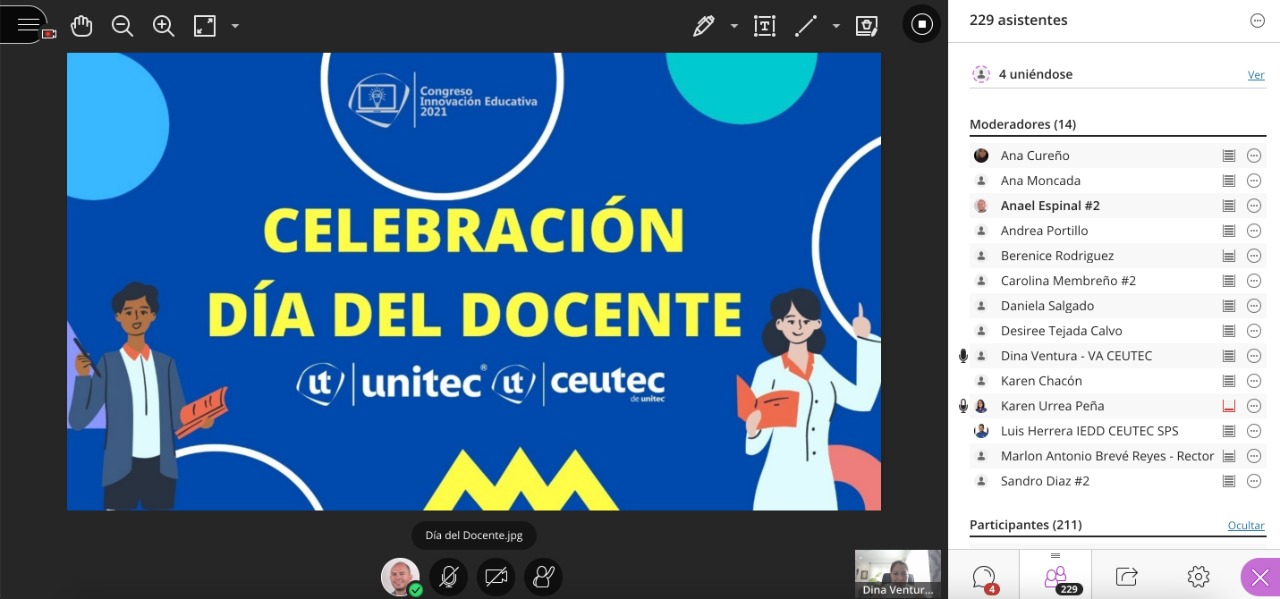1280x599 pixels.
Task: Select the hand pan tool
Action: (82, 26)
